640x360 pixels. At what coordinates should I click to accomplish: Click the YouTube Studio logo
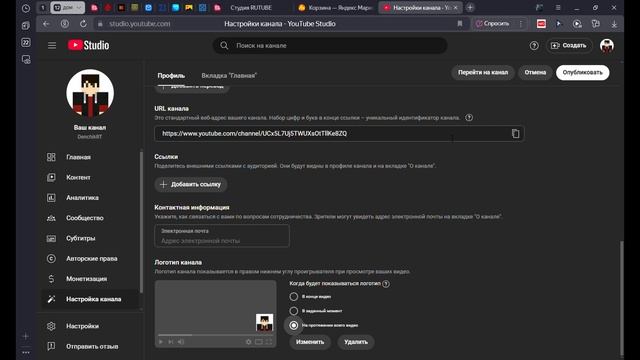[x=88, y=45]
